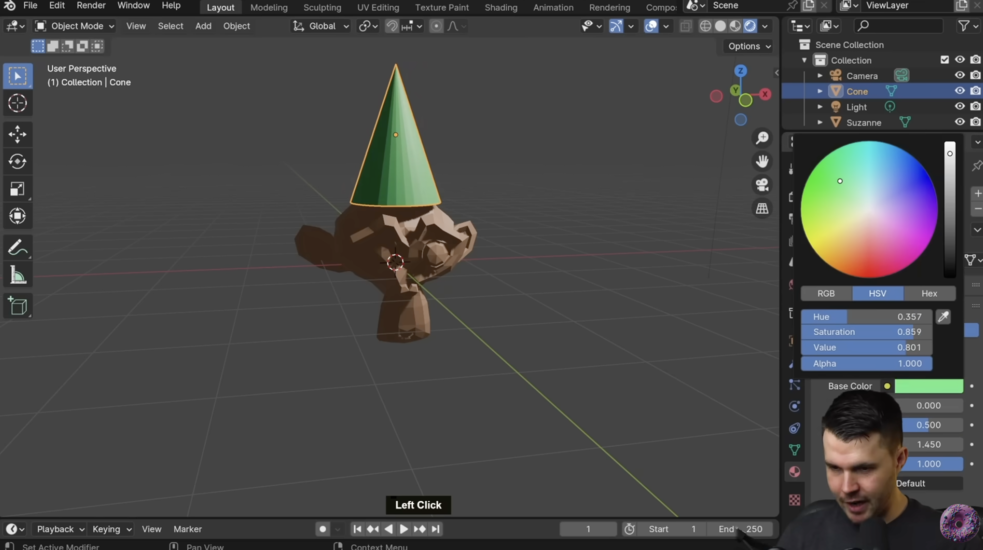Viewport: 983px width, 550px height.
Task: Select the Measure tool
Action: (18, 275)
